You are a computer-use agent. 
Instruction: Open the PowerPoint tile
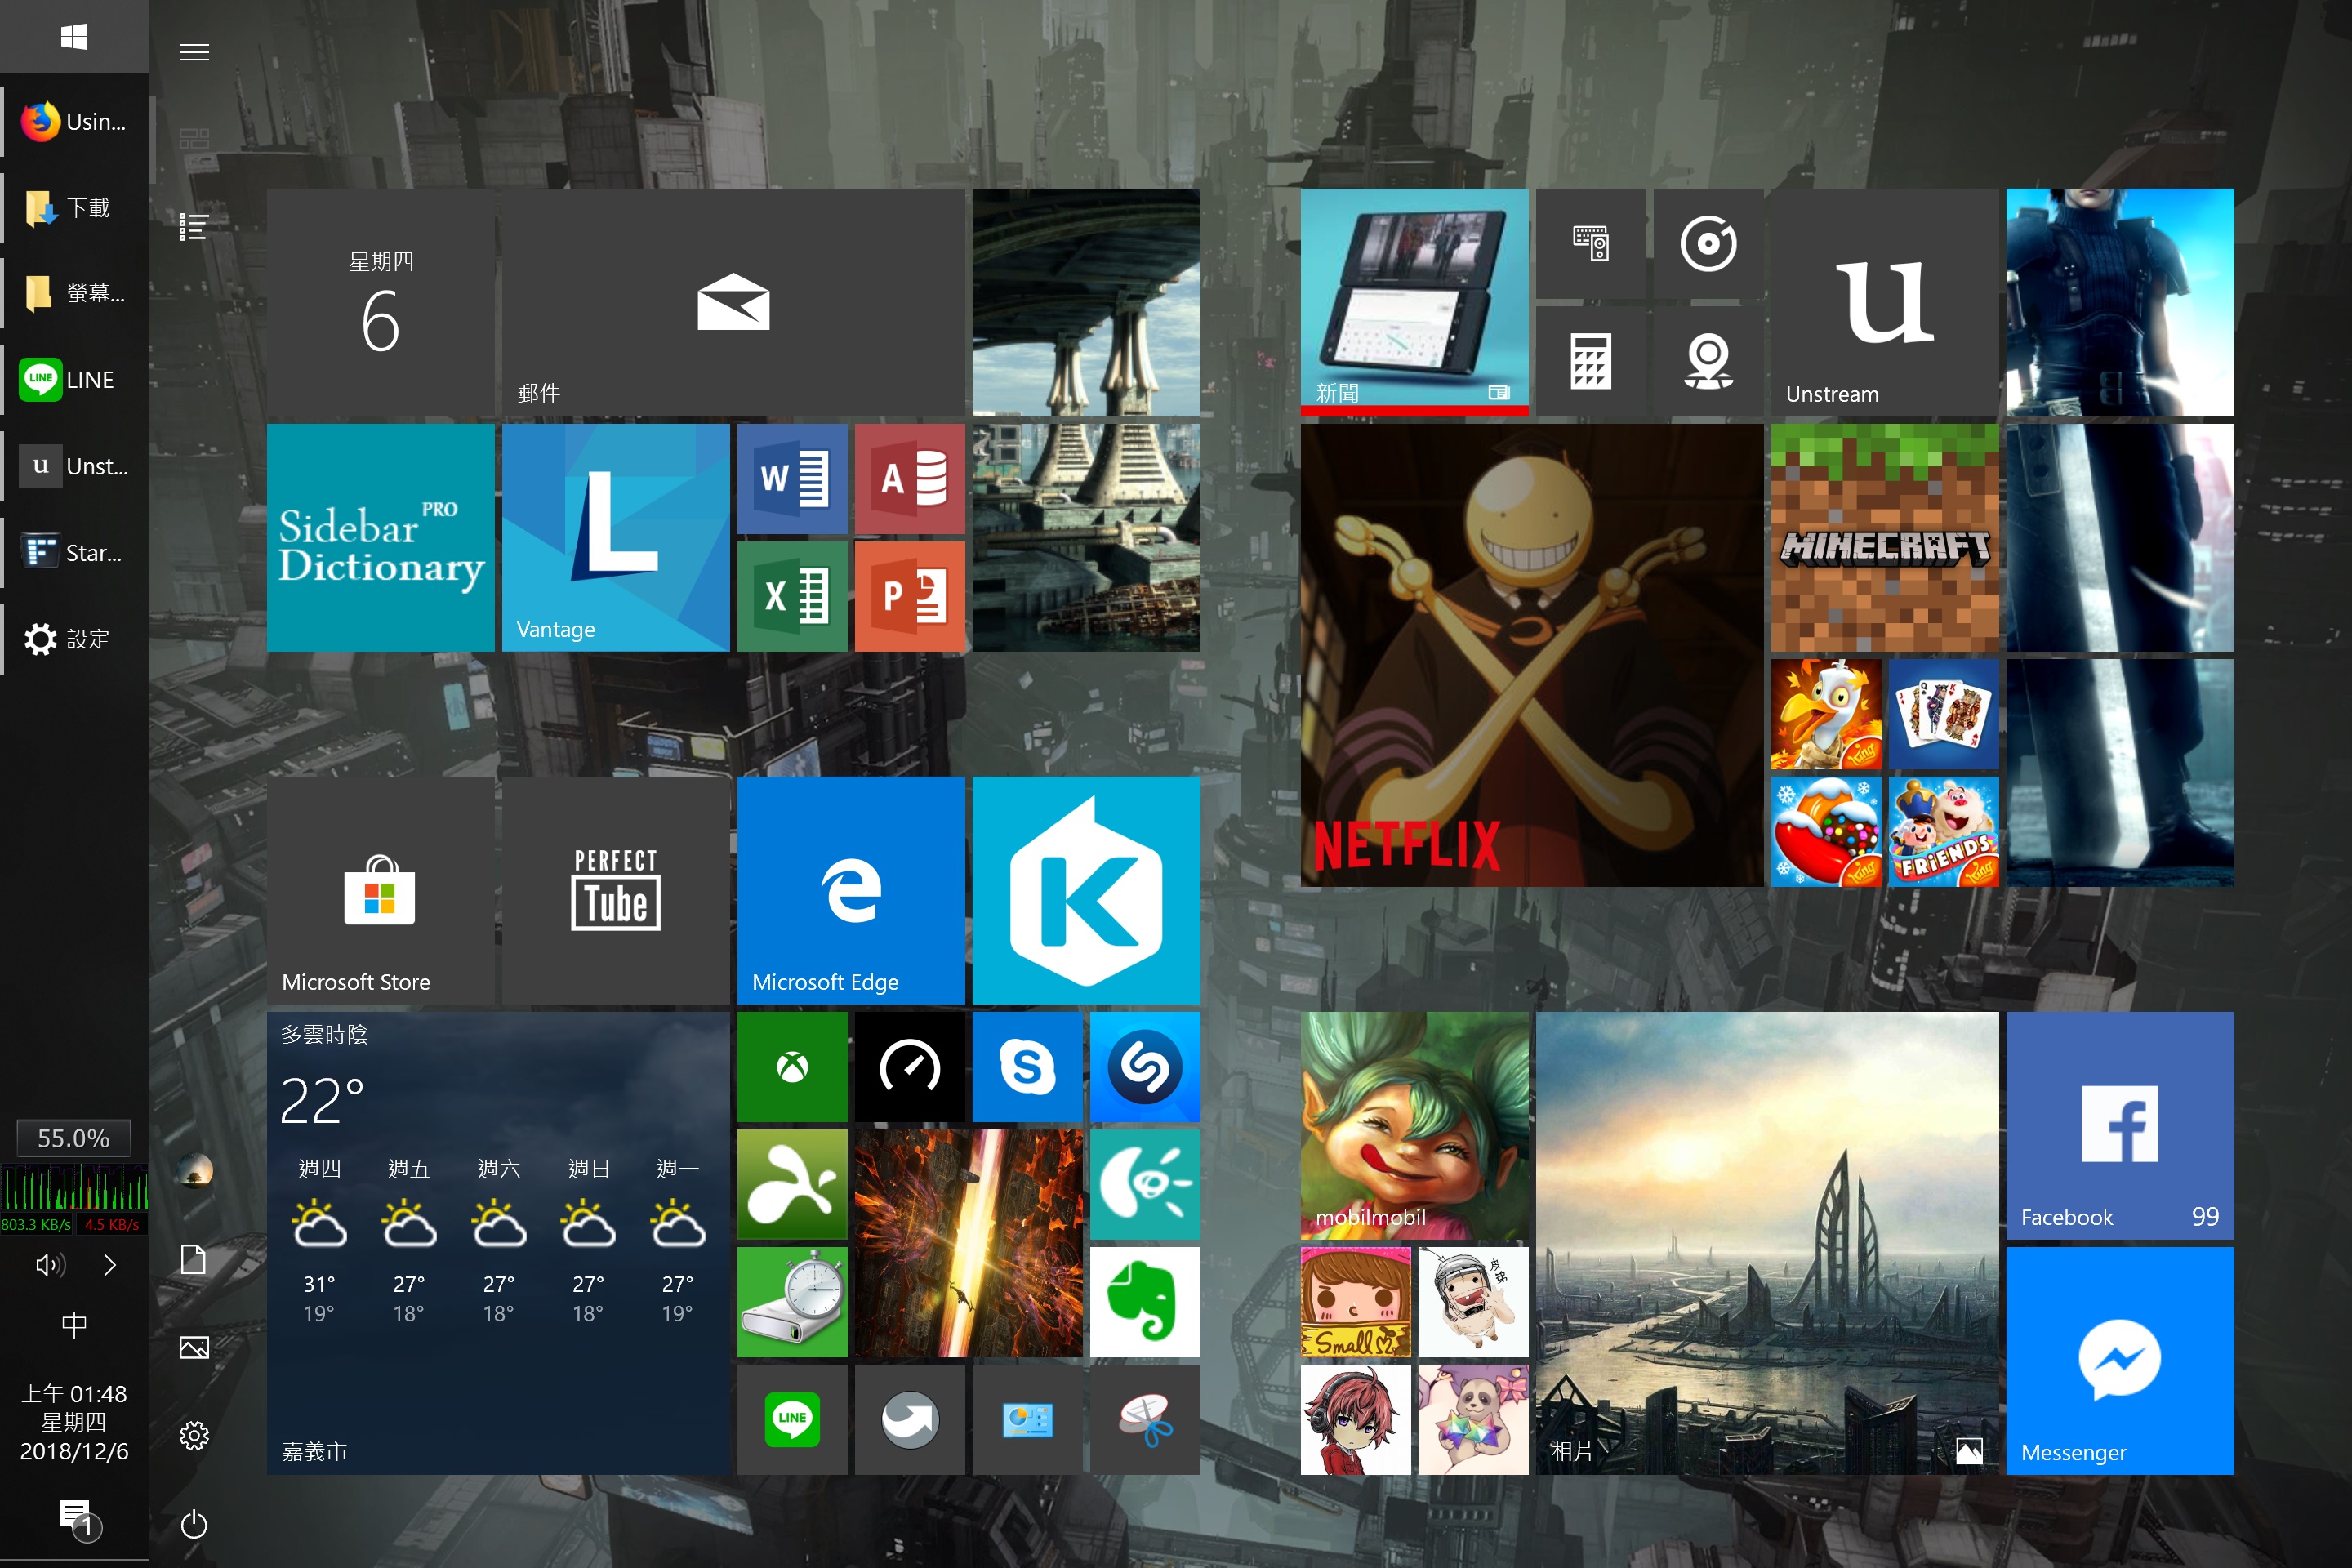tap(910, 596)
